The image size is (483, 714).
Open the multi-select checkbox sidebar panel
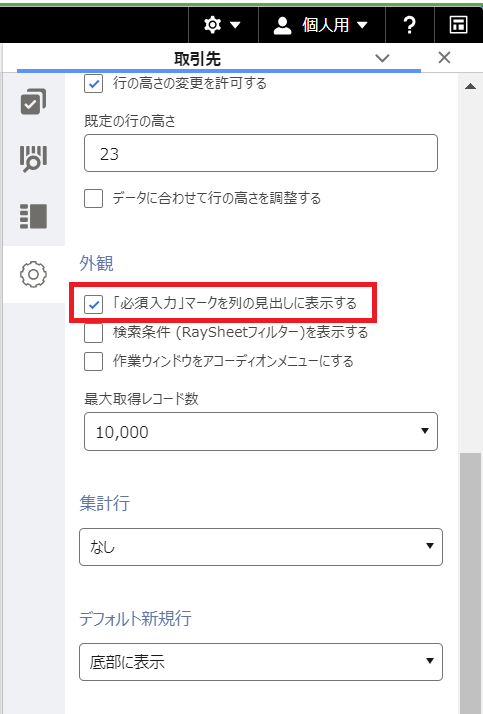tap(33, 101)
